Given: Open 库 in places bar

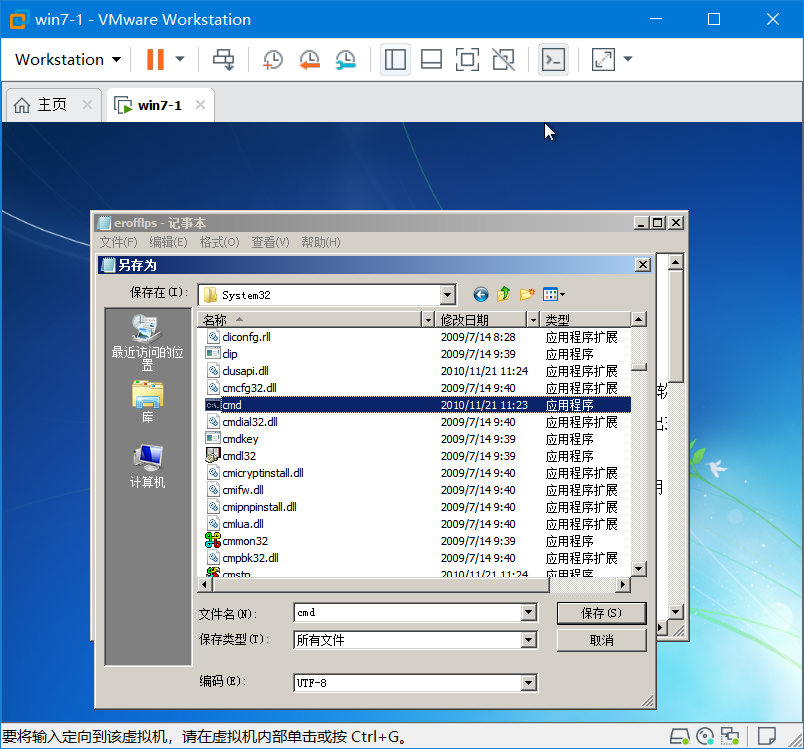Looking at the screenshot, I should coord(147,402).
